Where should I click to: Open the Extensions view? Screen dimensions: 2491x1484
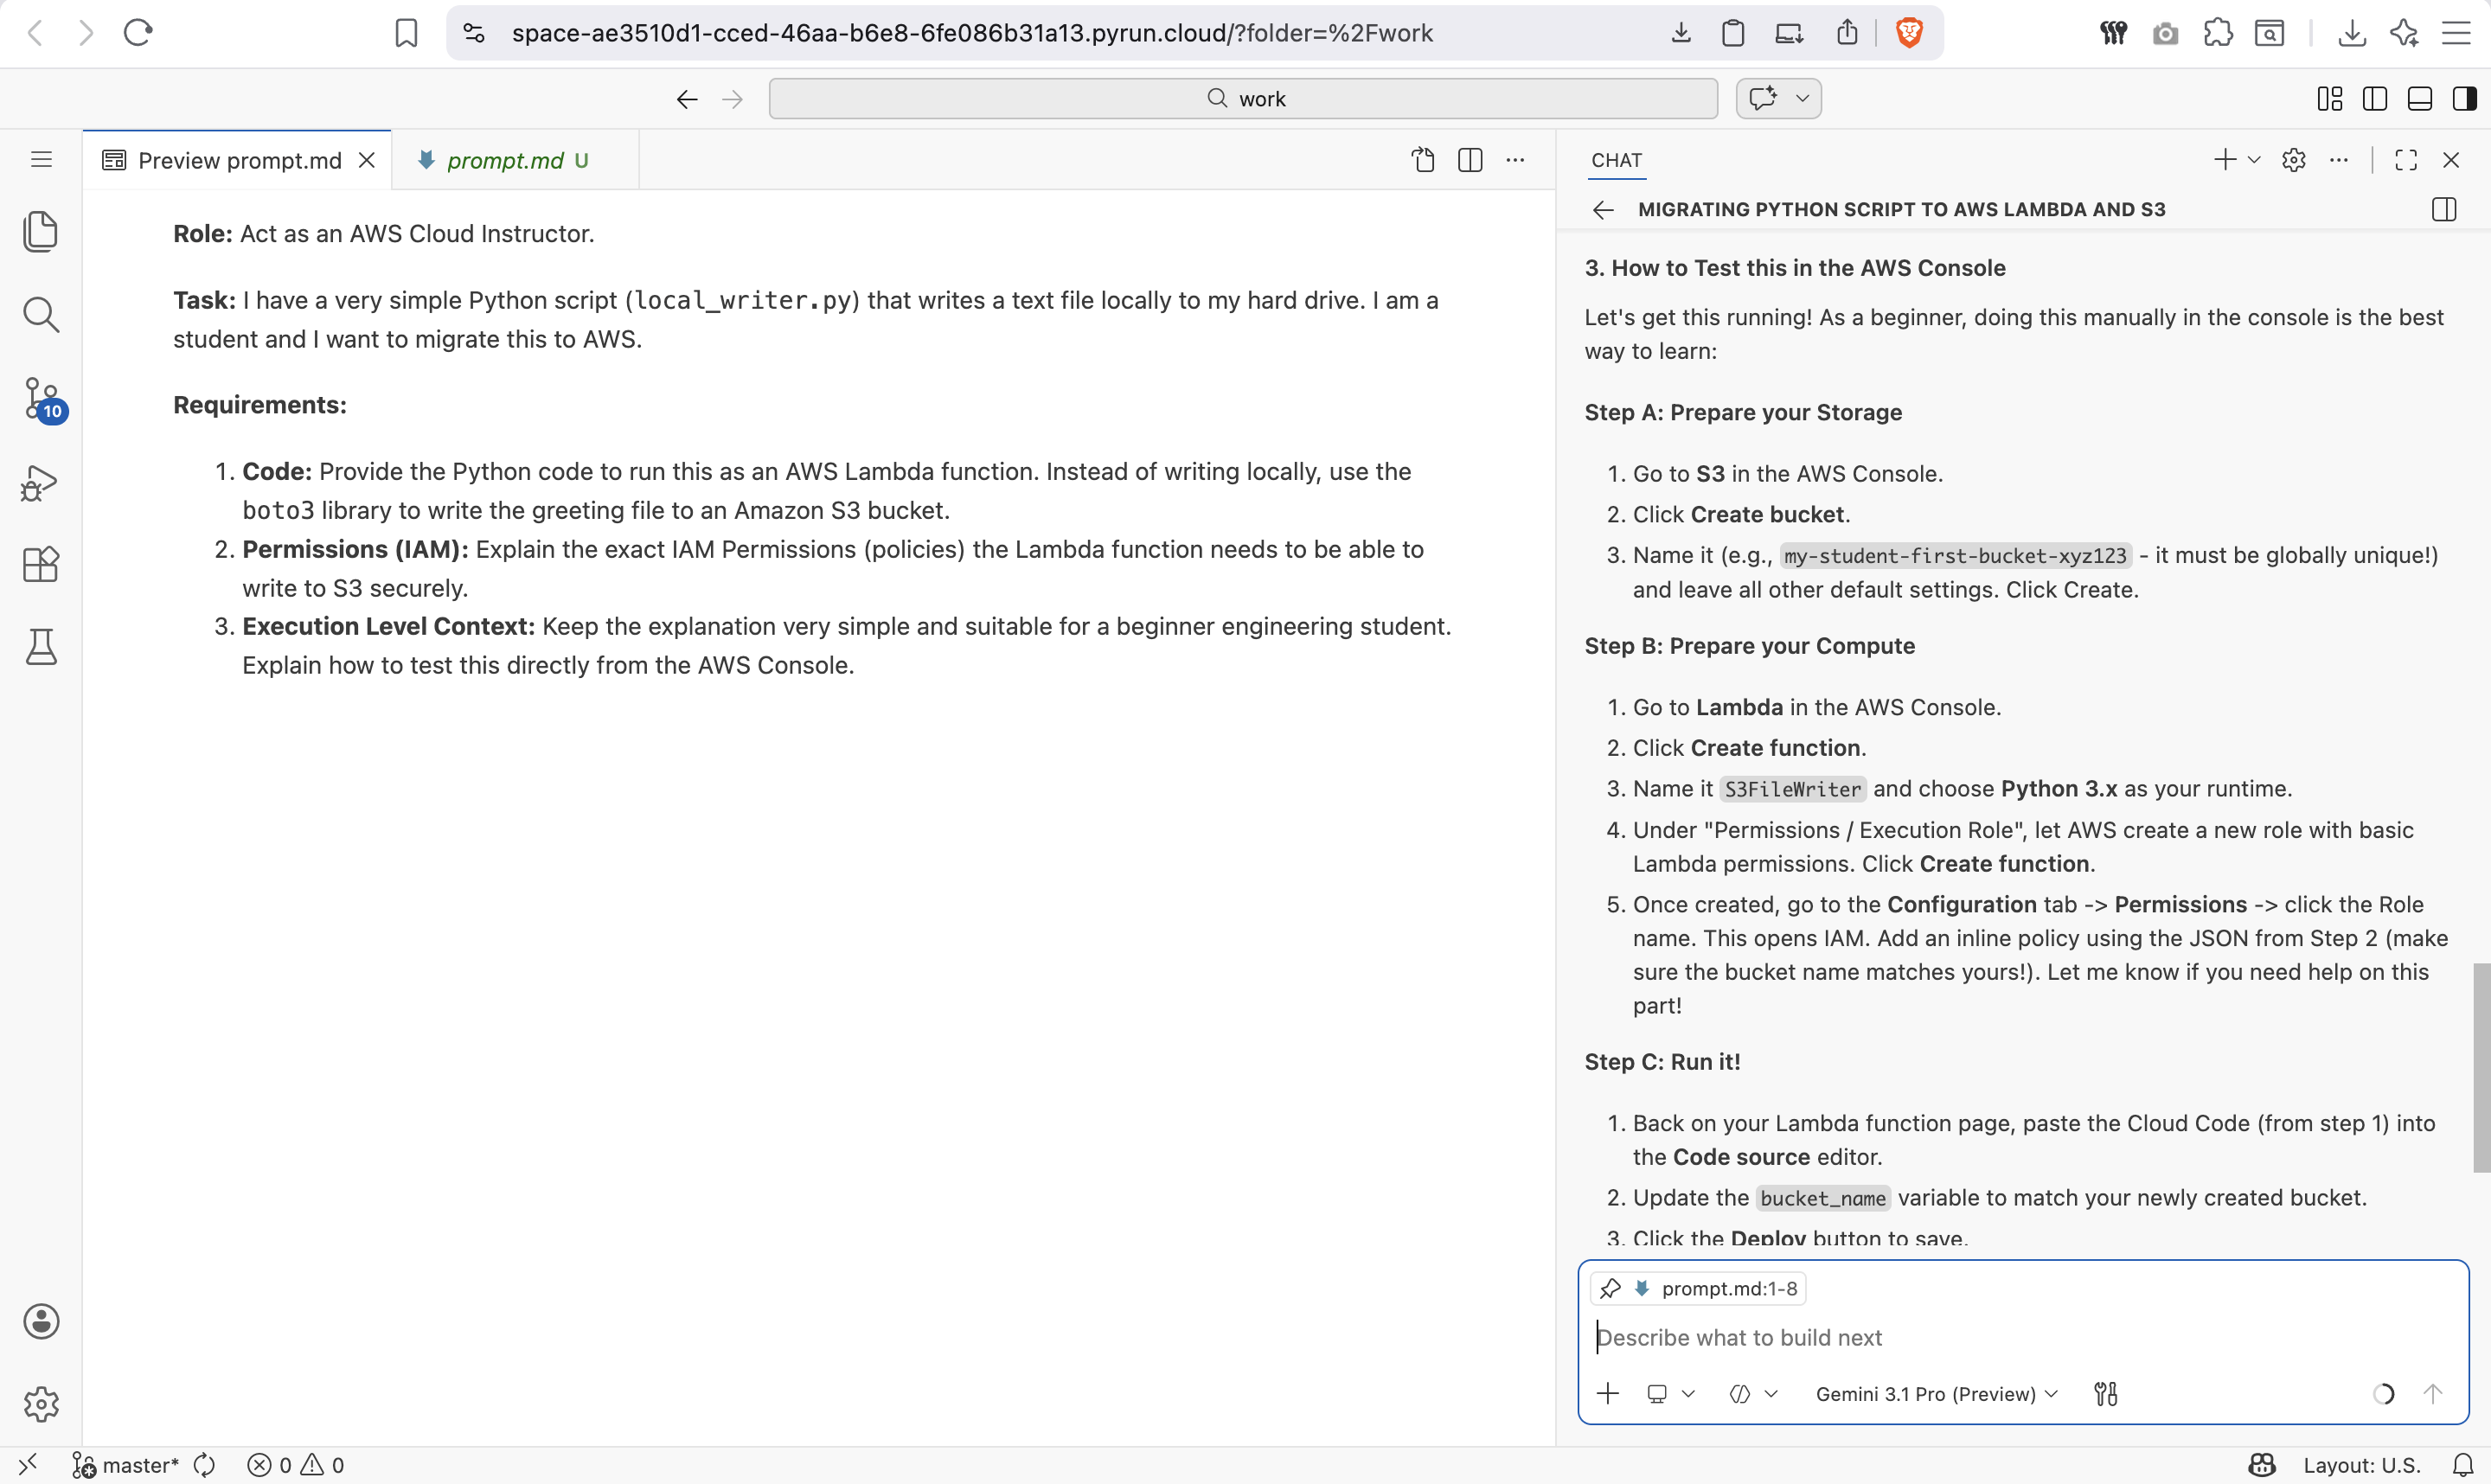pyautogui.click(x=41, y=565)
